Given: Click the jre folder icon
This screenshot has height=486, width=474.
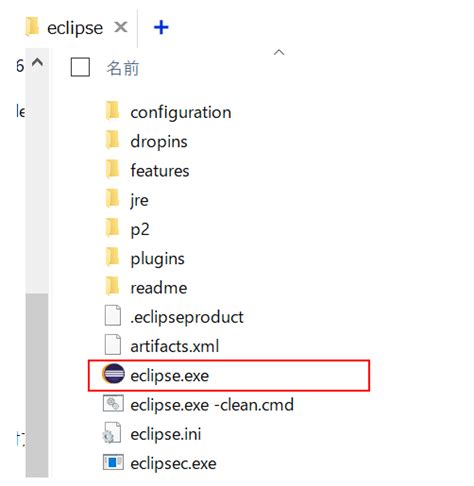Looking at the screenshot, I should point(112,199).
